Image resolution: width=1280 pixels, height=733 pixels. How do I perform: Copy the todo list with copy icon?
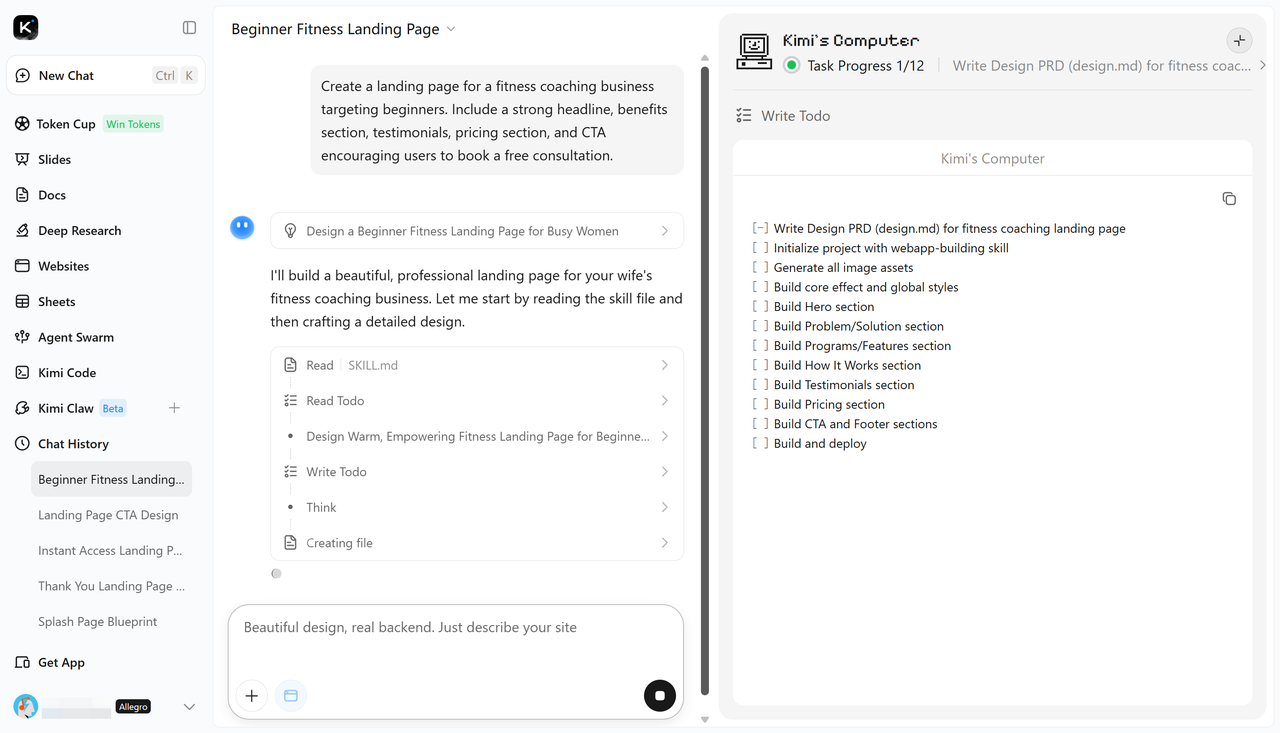coord(1229,199)
